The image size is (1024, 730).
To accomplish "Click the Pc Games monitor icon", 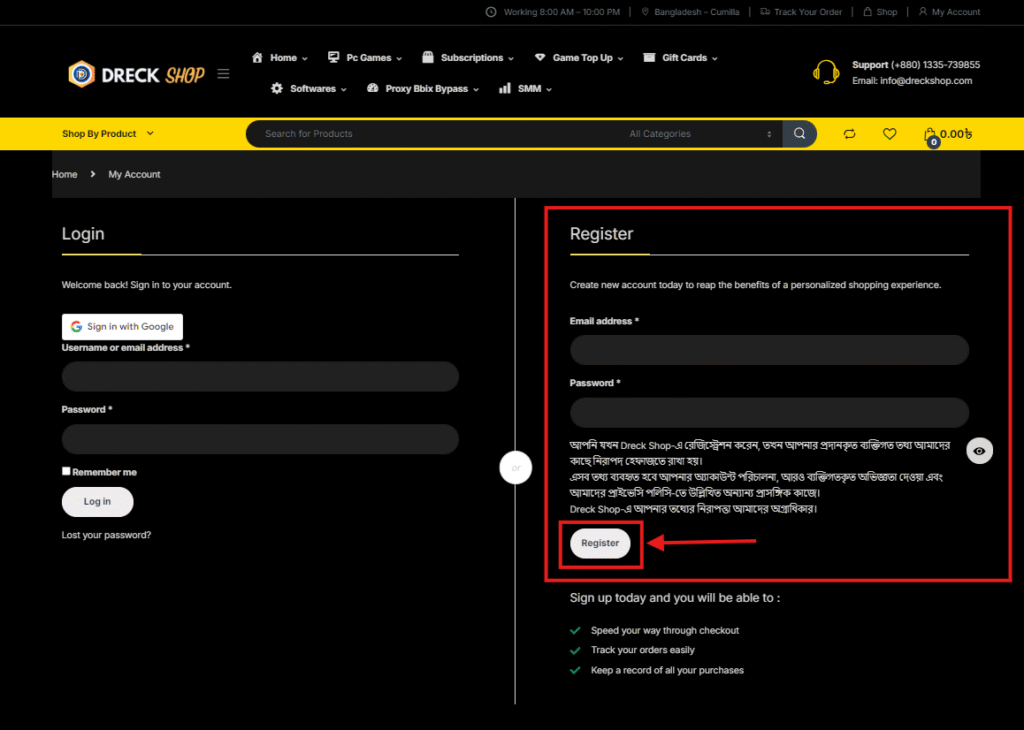I will pos(333,57).
